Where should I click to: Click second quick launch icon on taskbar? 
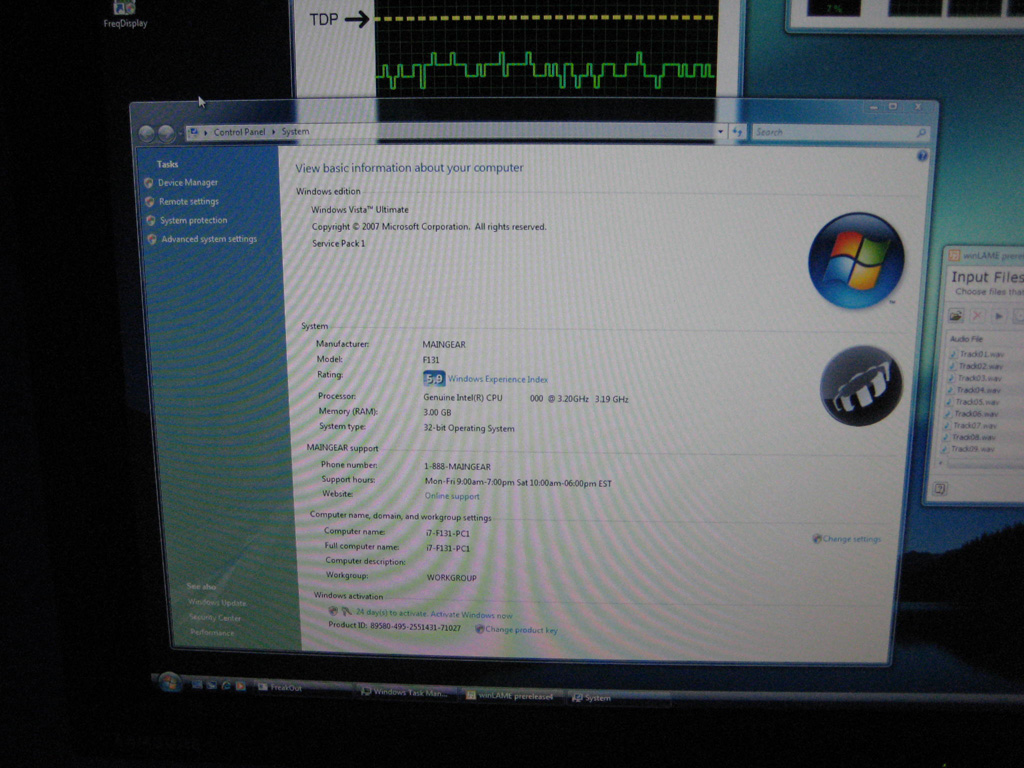click(212, 686)
